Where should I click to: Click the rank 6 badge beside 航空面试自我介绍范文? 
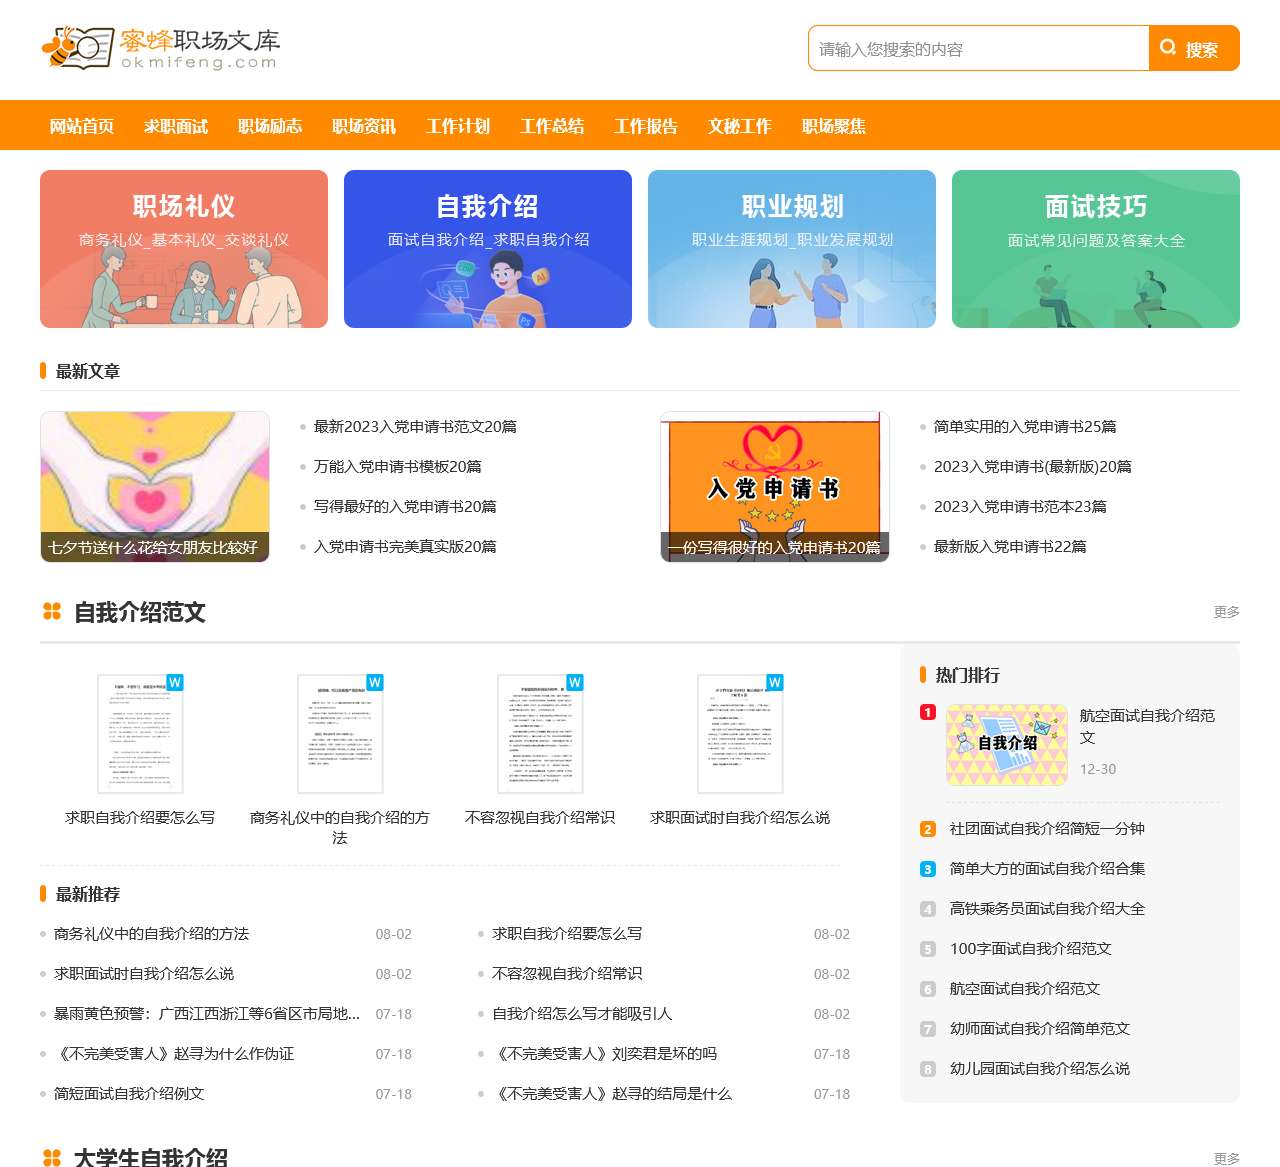pyautogui.click(x=928, y=989)
